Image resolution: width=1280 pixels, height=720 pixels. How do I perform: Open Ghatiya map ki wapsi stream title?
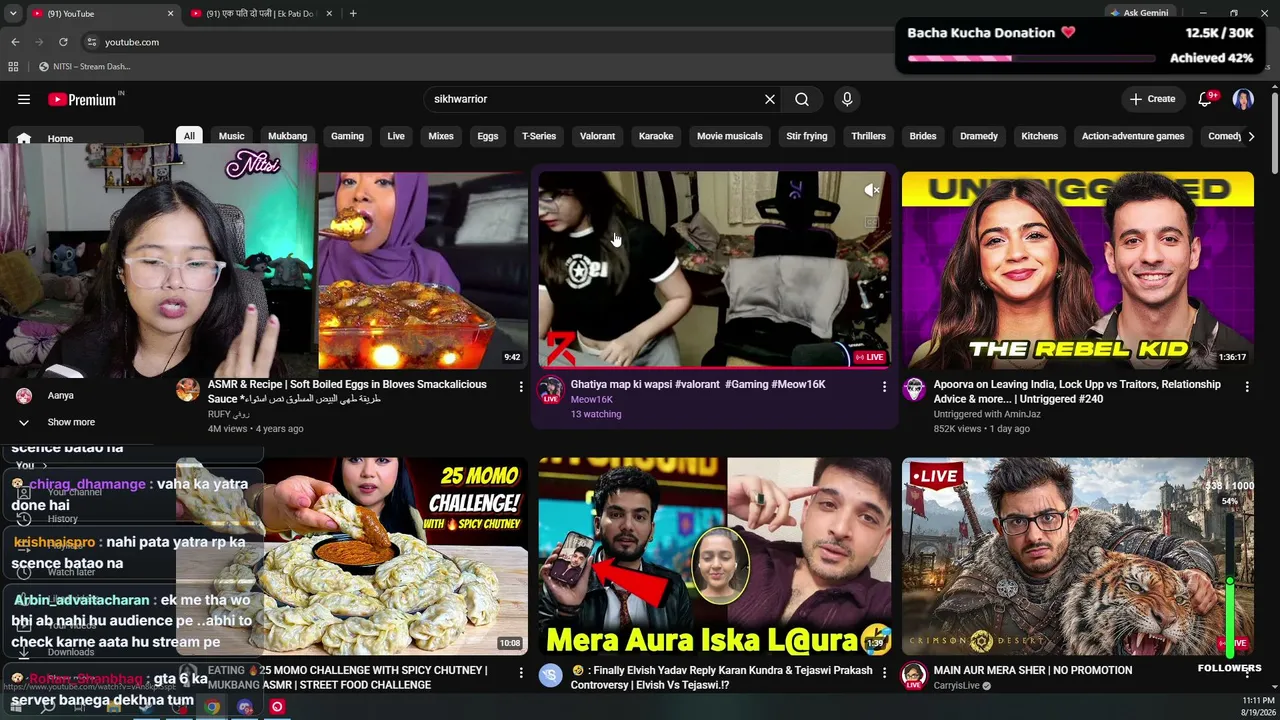[x=698, y=384]
